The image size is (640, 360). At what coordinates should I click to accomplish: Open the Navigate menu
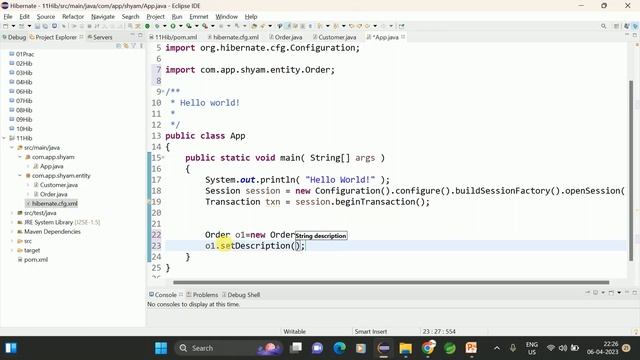pyautogui.click(x=103, y=17)
